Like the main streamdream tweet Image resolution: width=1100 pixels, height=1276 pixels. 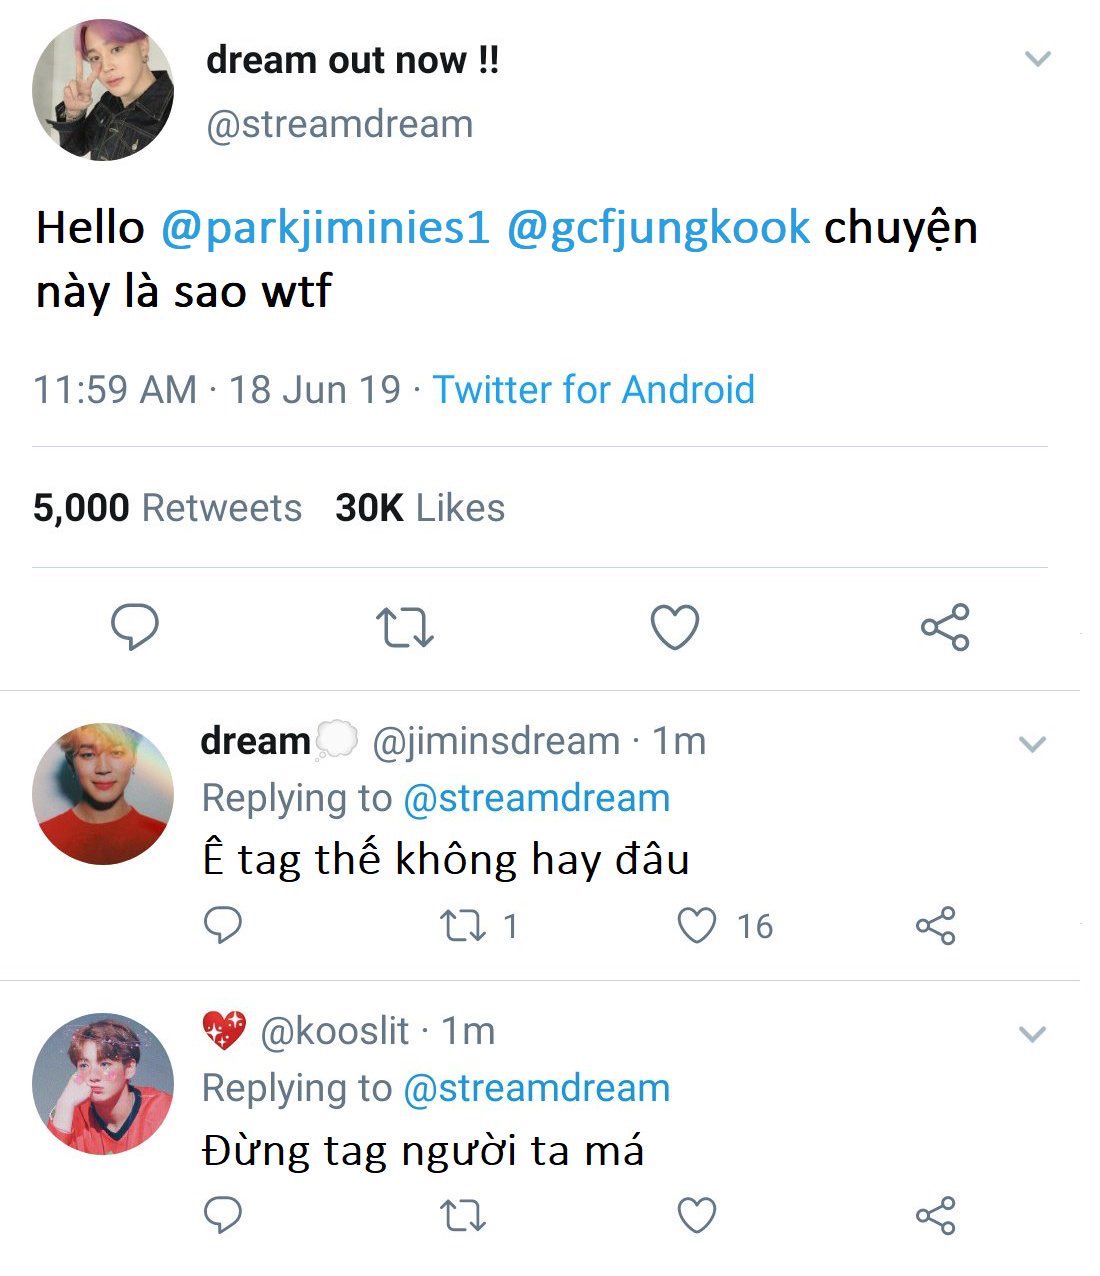(675, 627)
